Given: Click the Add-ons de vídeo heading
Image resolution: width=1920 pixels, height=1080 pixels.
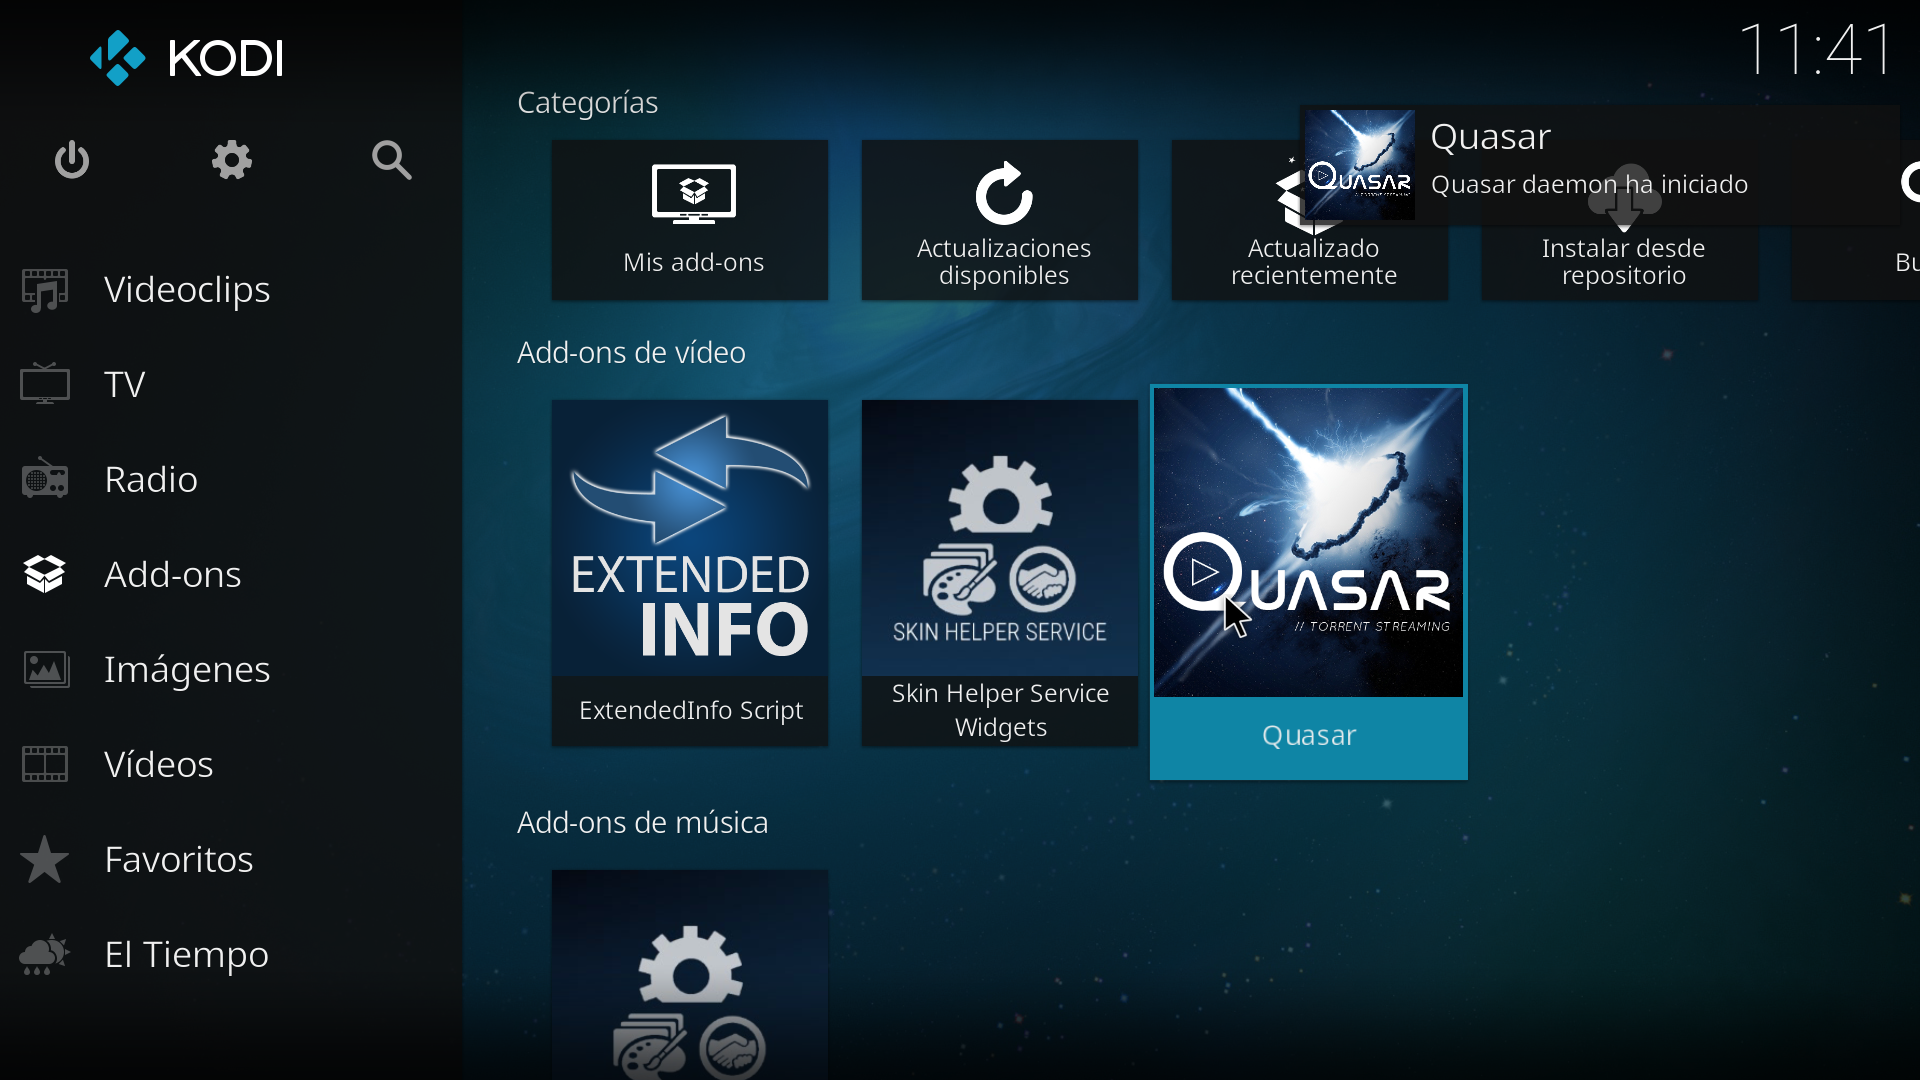Looking at the screenshot, I should coord(631,353).
